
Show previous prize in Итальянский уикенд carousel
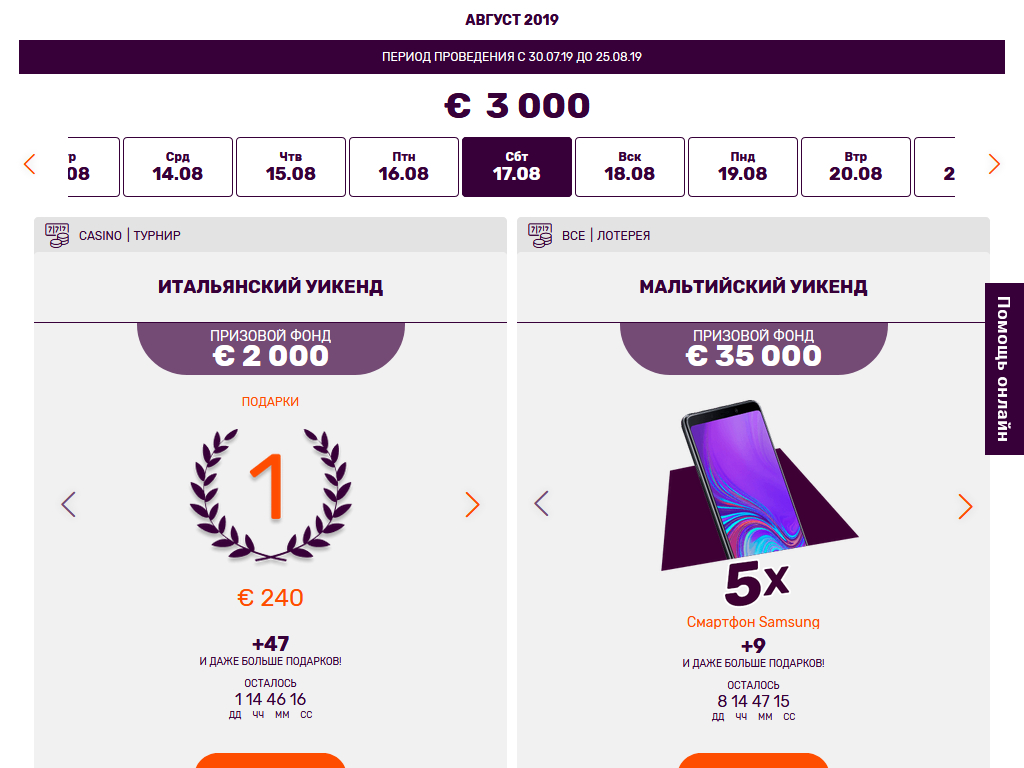(x=69, y=504)
